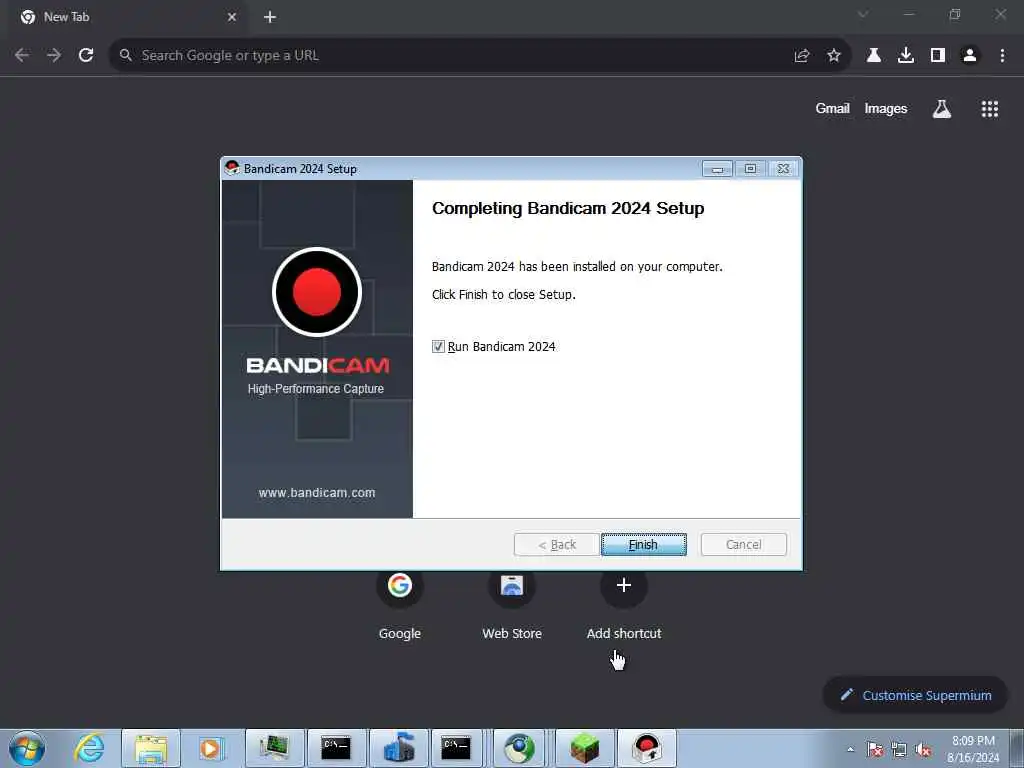1024x768 pixels.
Task: Click the Back button in Setup
Action: pyautogui.click(x=556, y=544)
